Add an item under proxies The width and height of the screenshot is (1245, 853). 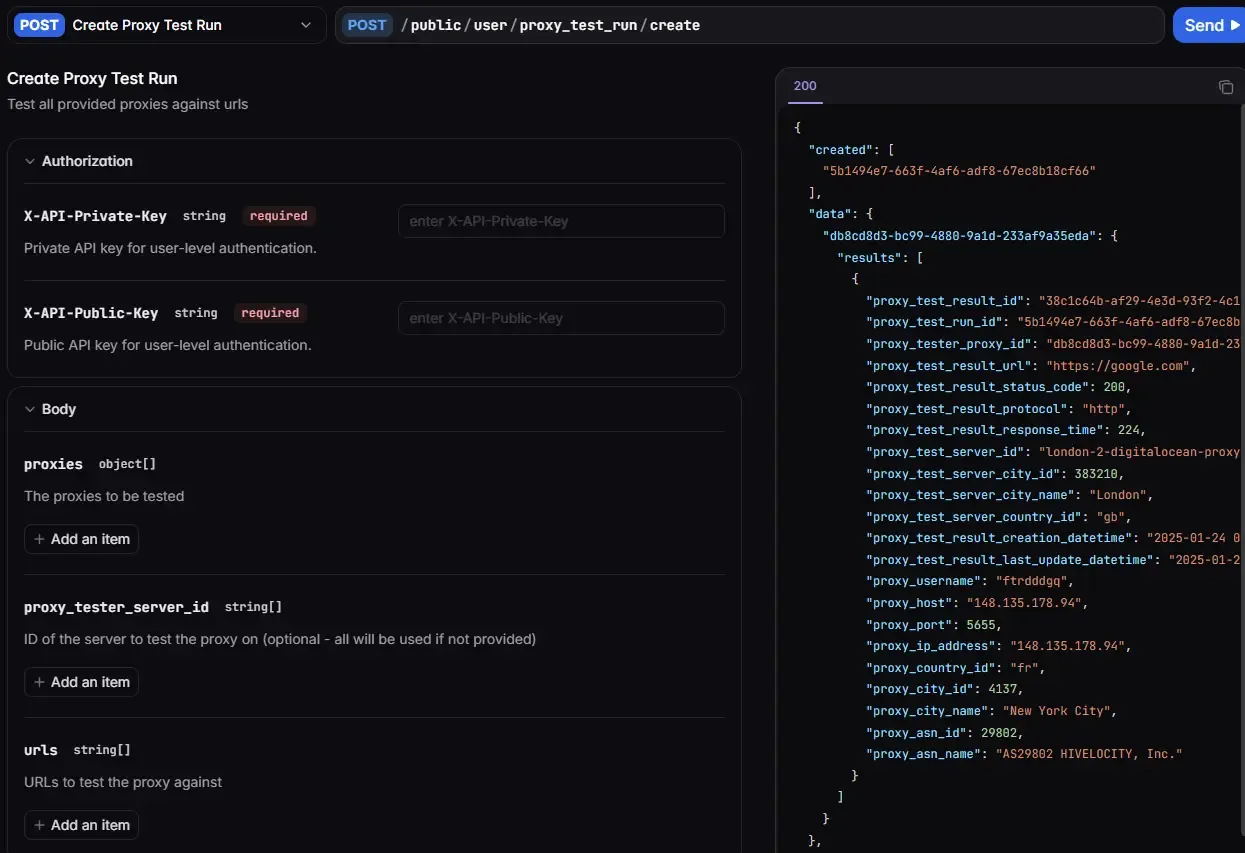81,539
